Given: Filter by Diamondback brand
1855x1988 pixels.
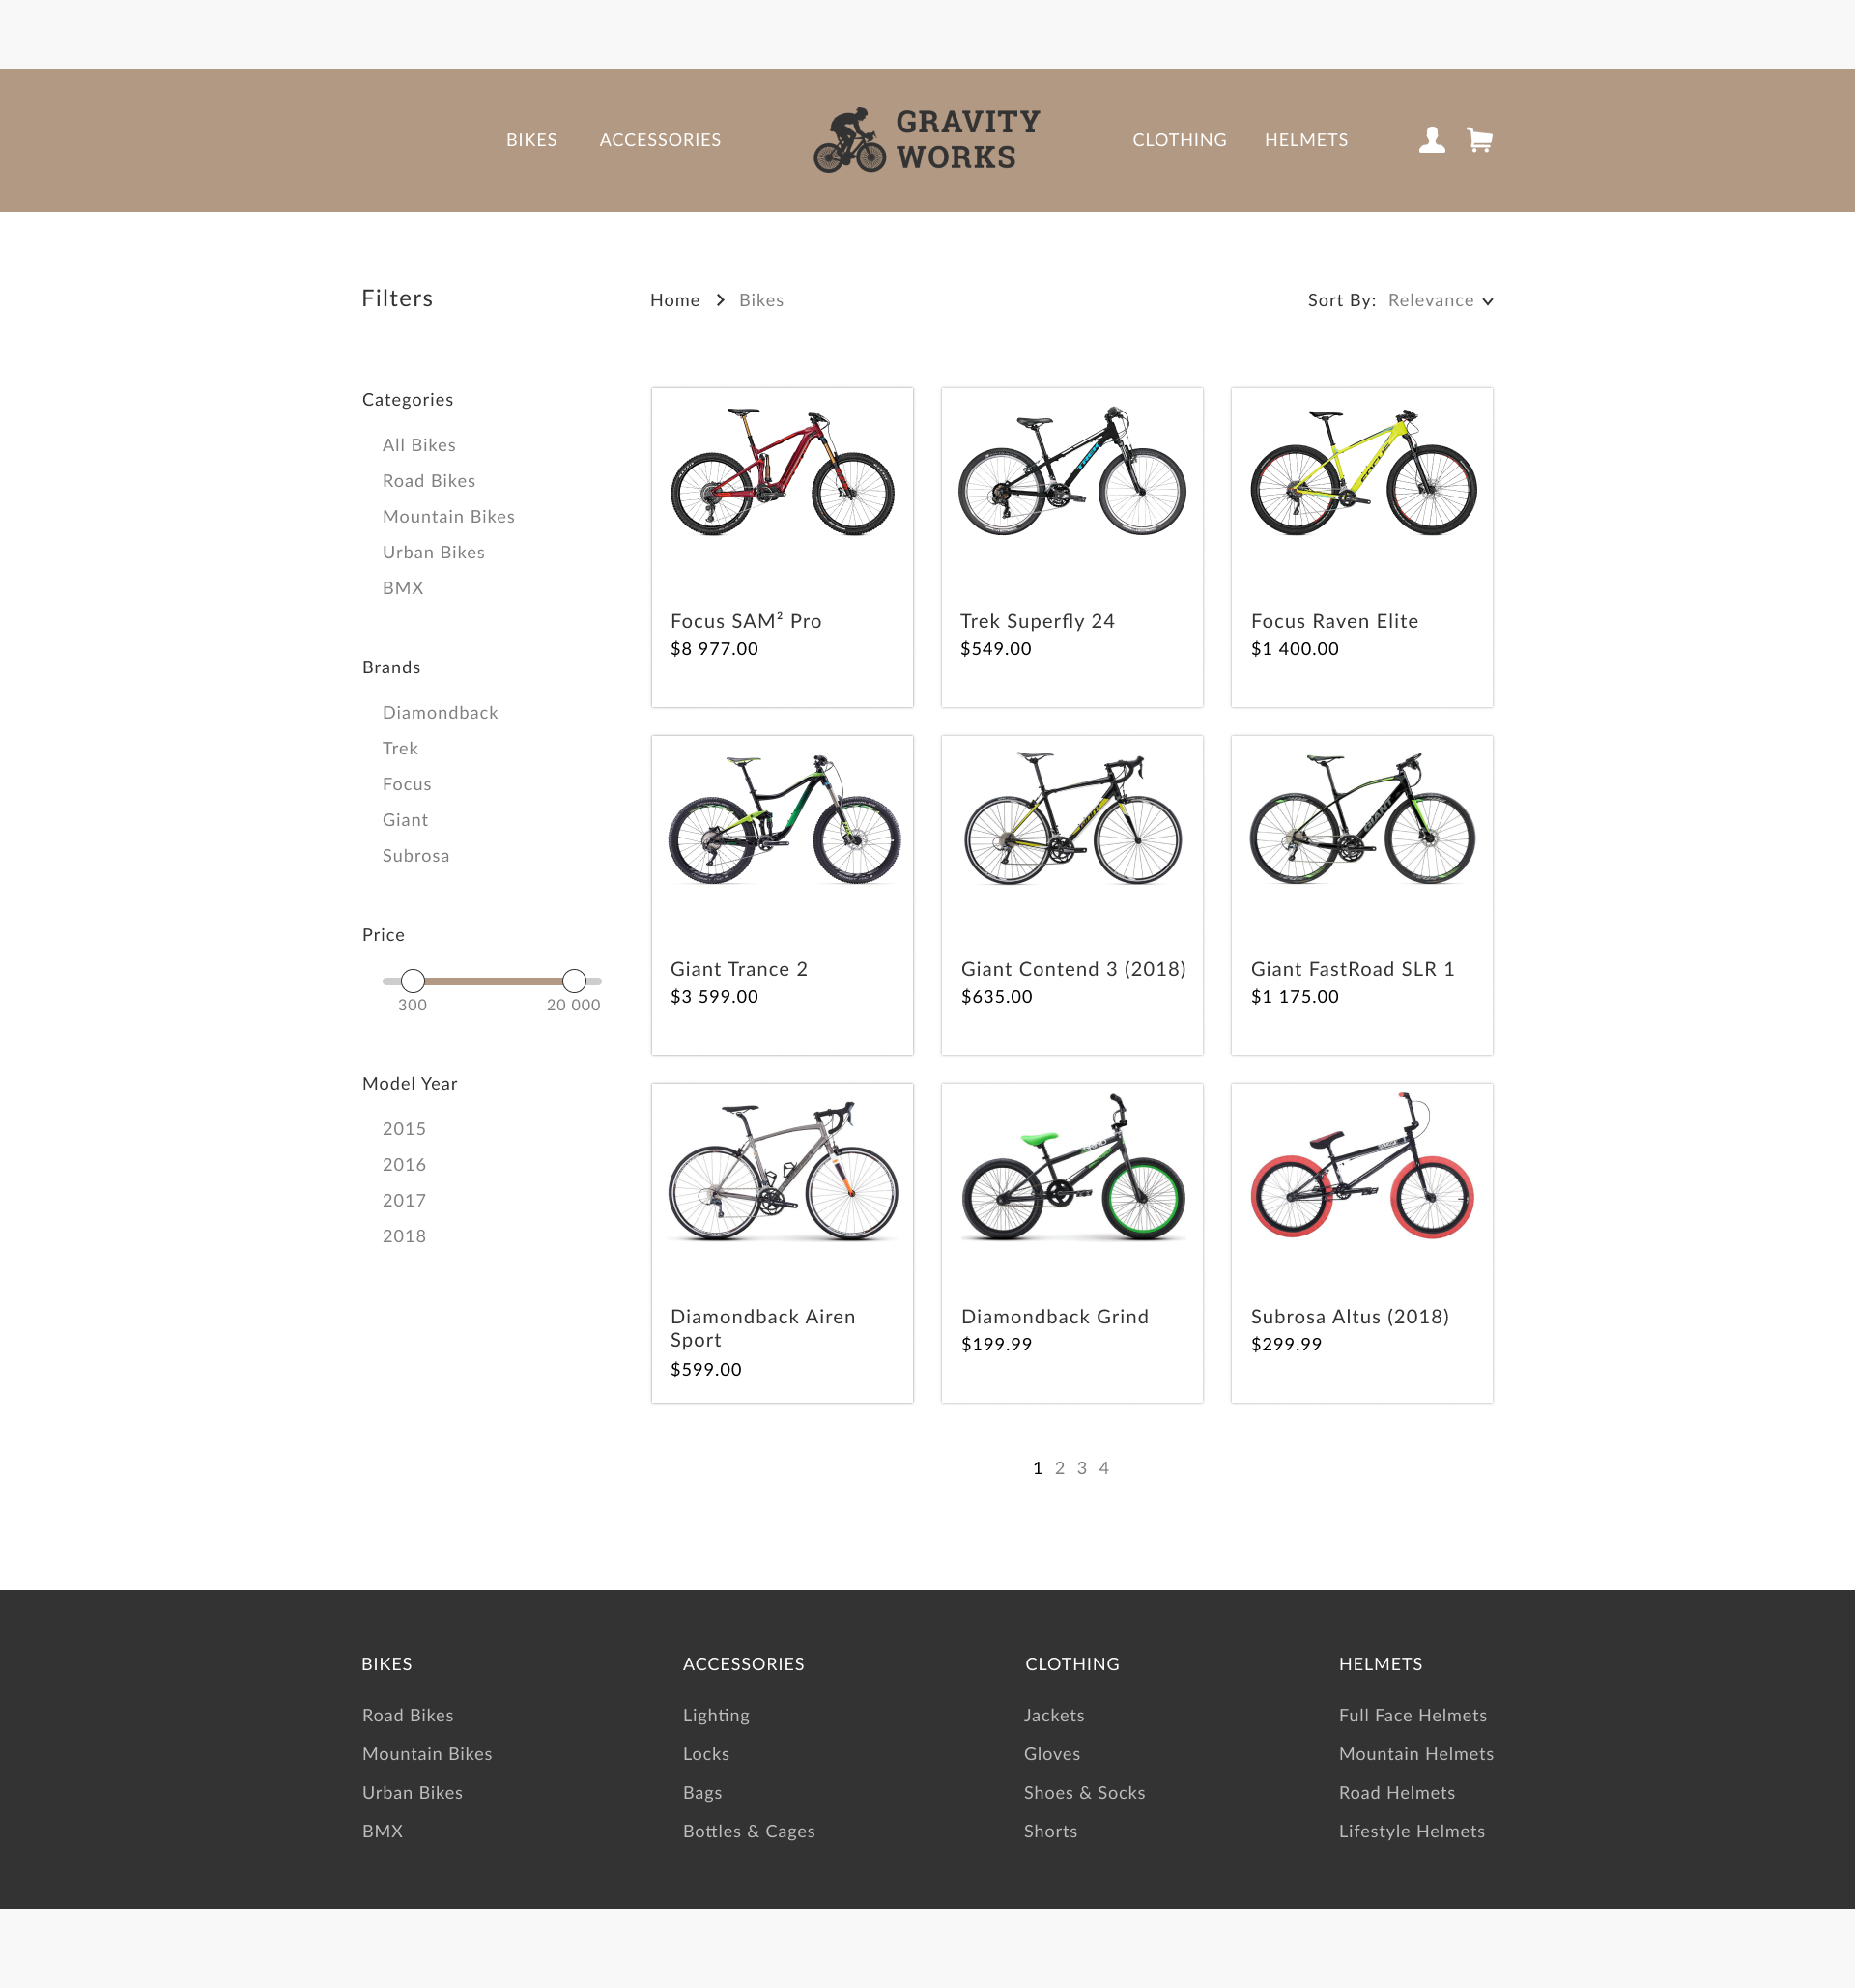Looking at the screenshot, I should 440,713.
